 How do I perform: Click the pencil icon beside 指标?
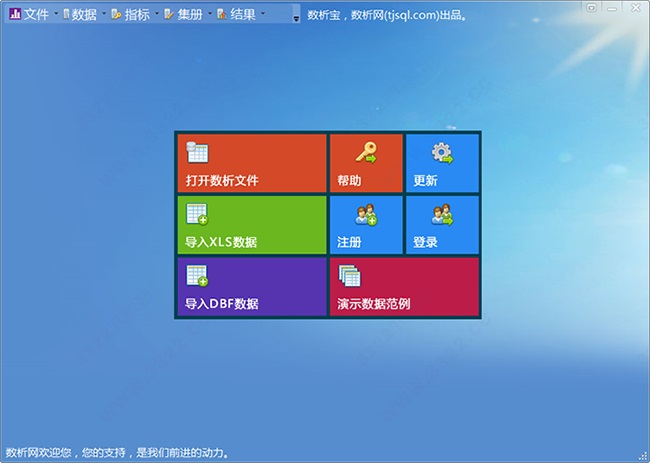point(116,15)
